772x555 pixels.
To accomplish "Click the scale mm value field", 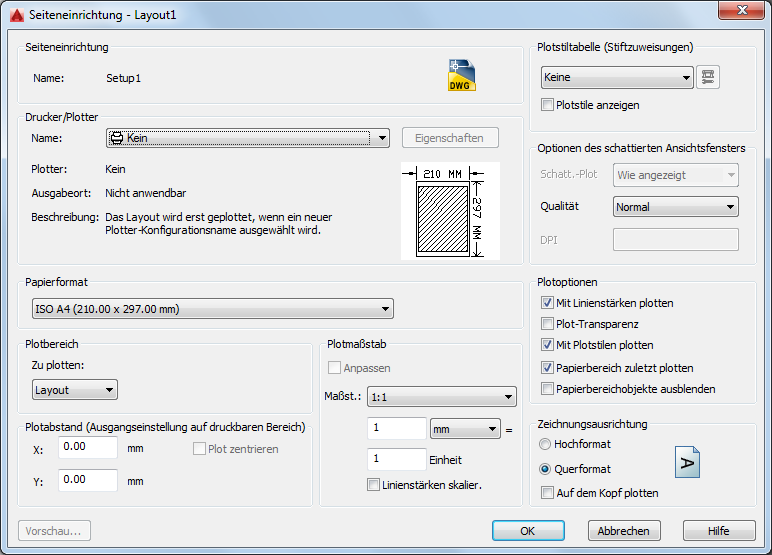I will coord(396,428).
